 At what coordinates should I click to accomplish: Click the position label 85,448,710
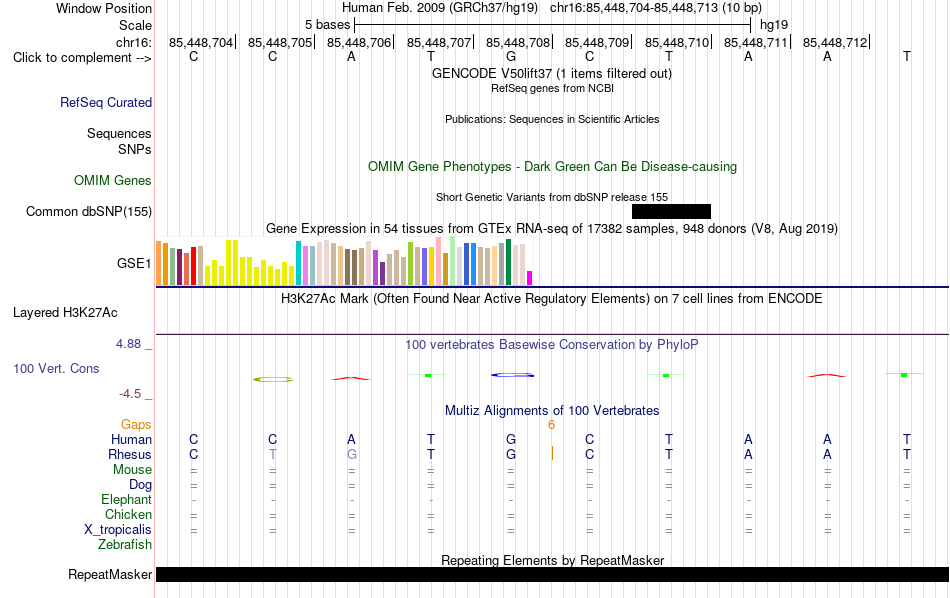676,42
